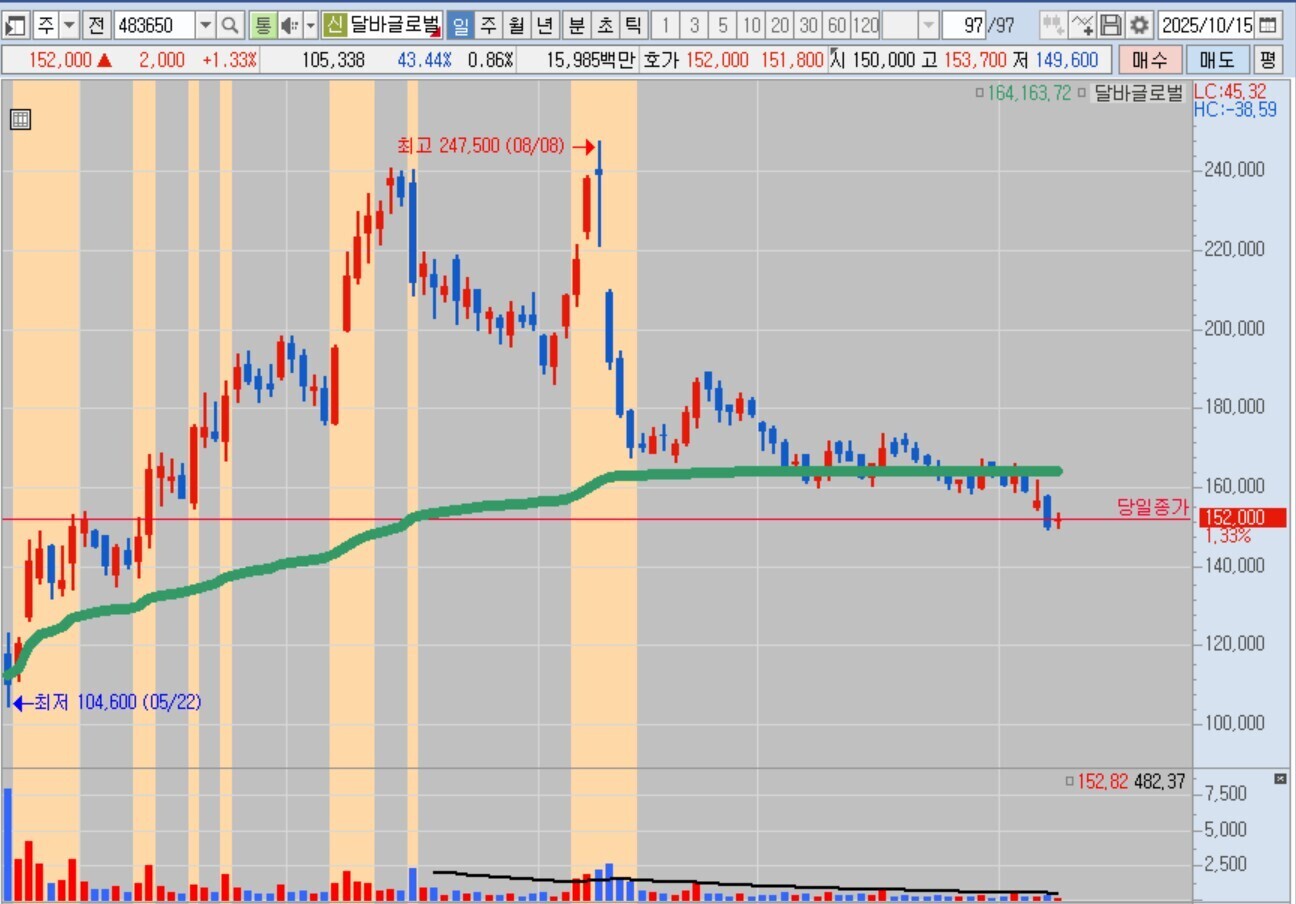Select the 1 period interval button

click(x=666, y=25)
